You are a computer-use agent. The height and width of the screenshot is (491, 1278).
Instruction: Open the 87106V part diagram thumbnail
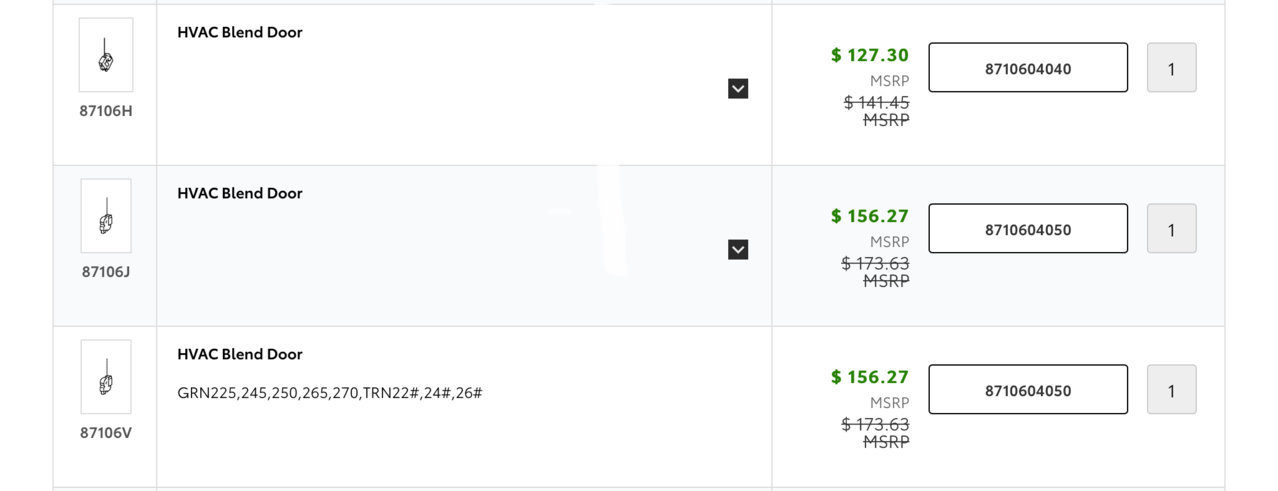(x=106, y=377)
